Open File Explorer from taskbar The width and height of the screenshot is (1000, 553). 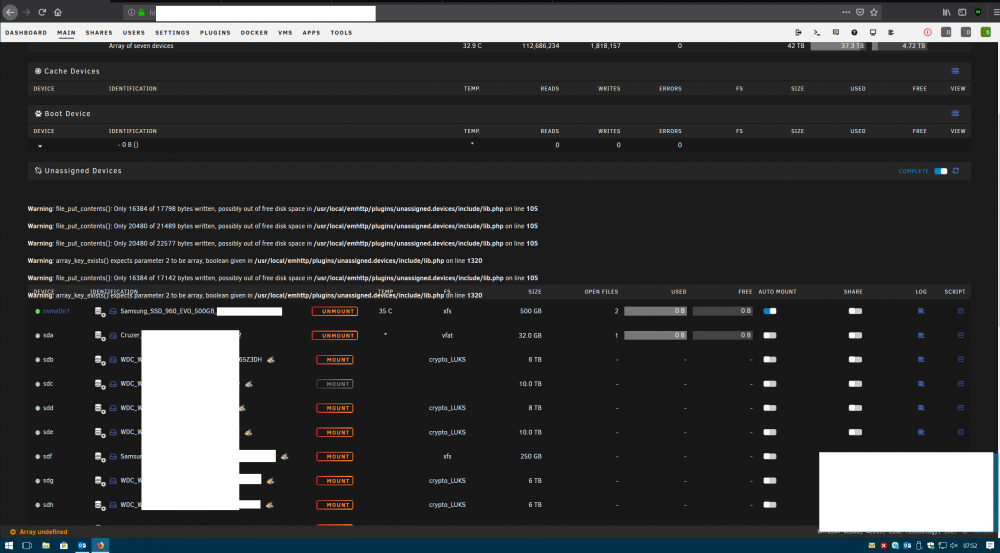[x=46, y=546]
